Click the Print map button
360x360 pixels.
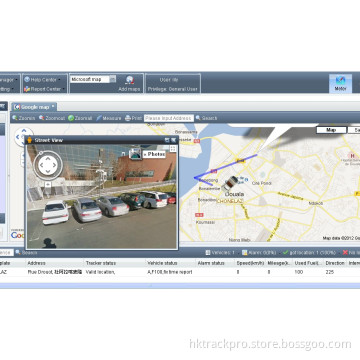point(133,118)
